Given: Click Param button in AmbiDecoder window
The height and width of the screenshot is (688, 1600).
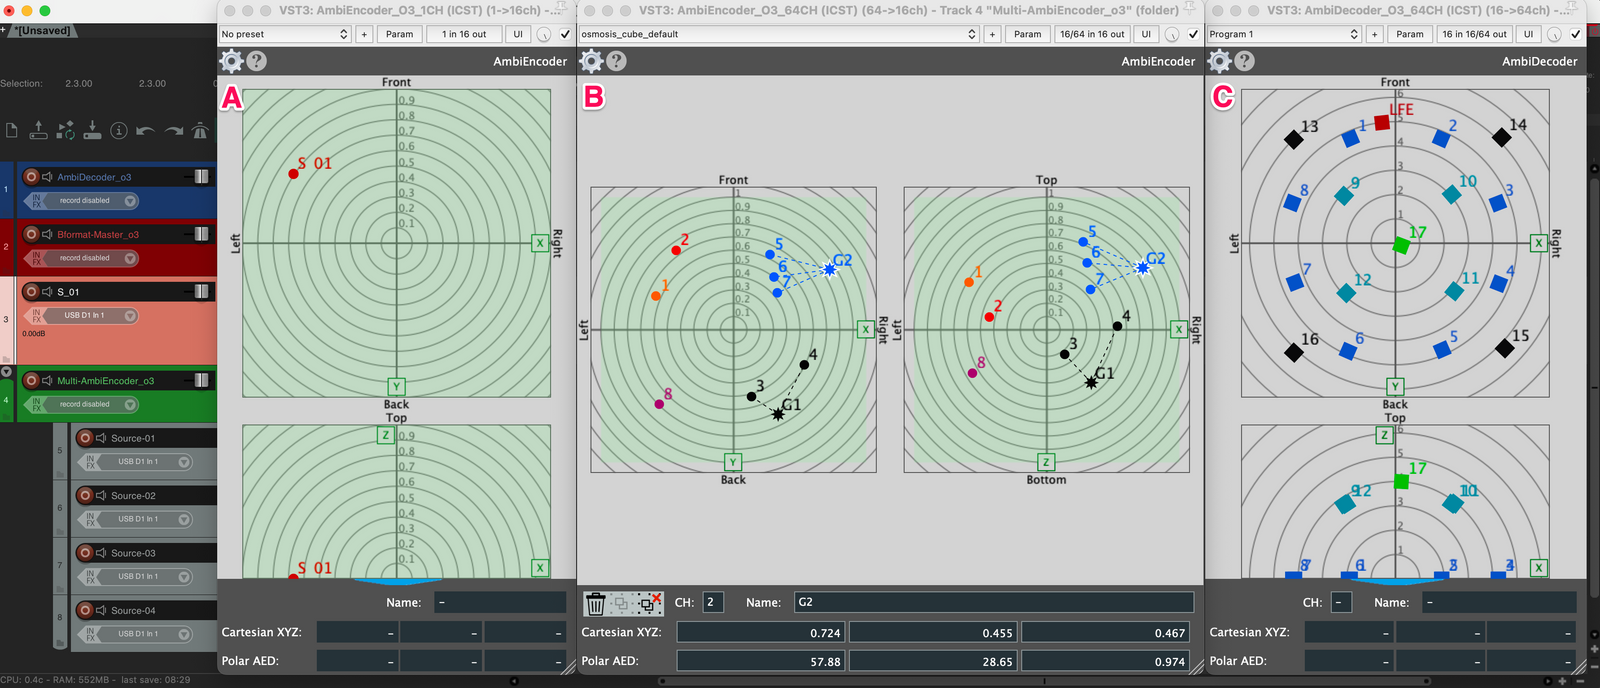Looking at the screenshot, I should tap(1410, 34).
